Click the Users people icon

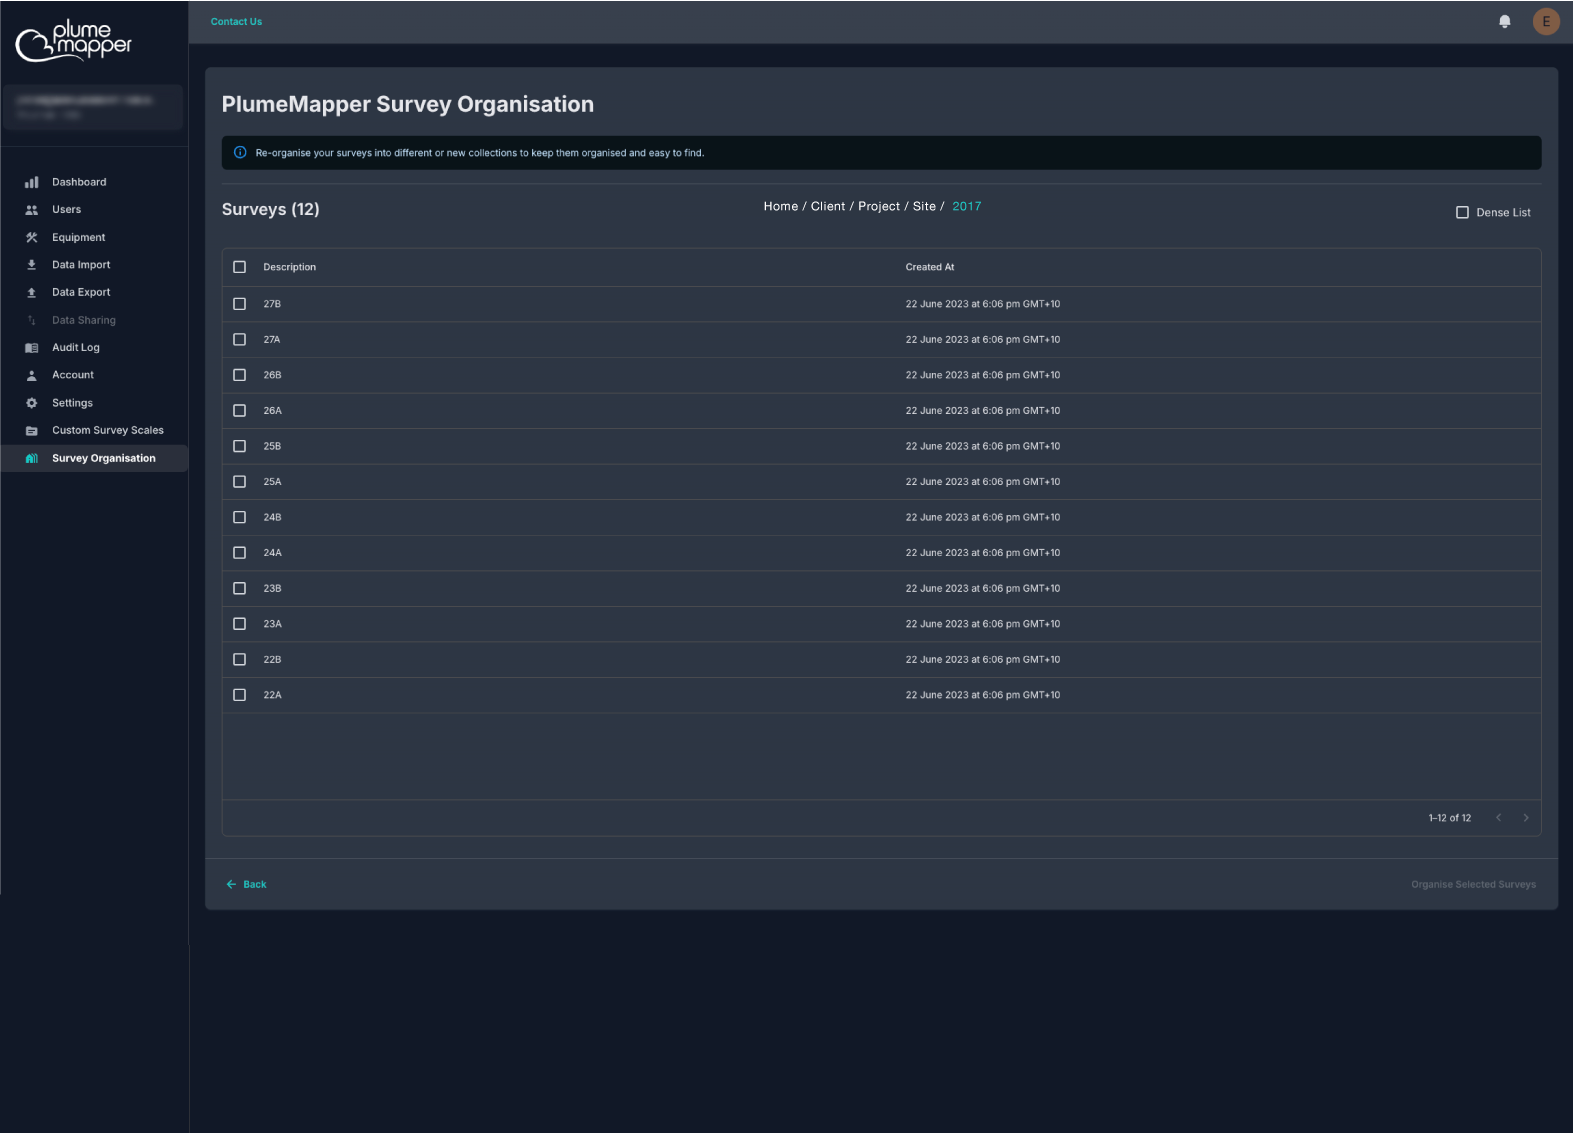pyautogui.click(x=32, y=210)
